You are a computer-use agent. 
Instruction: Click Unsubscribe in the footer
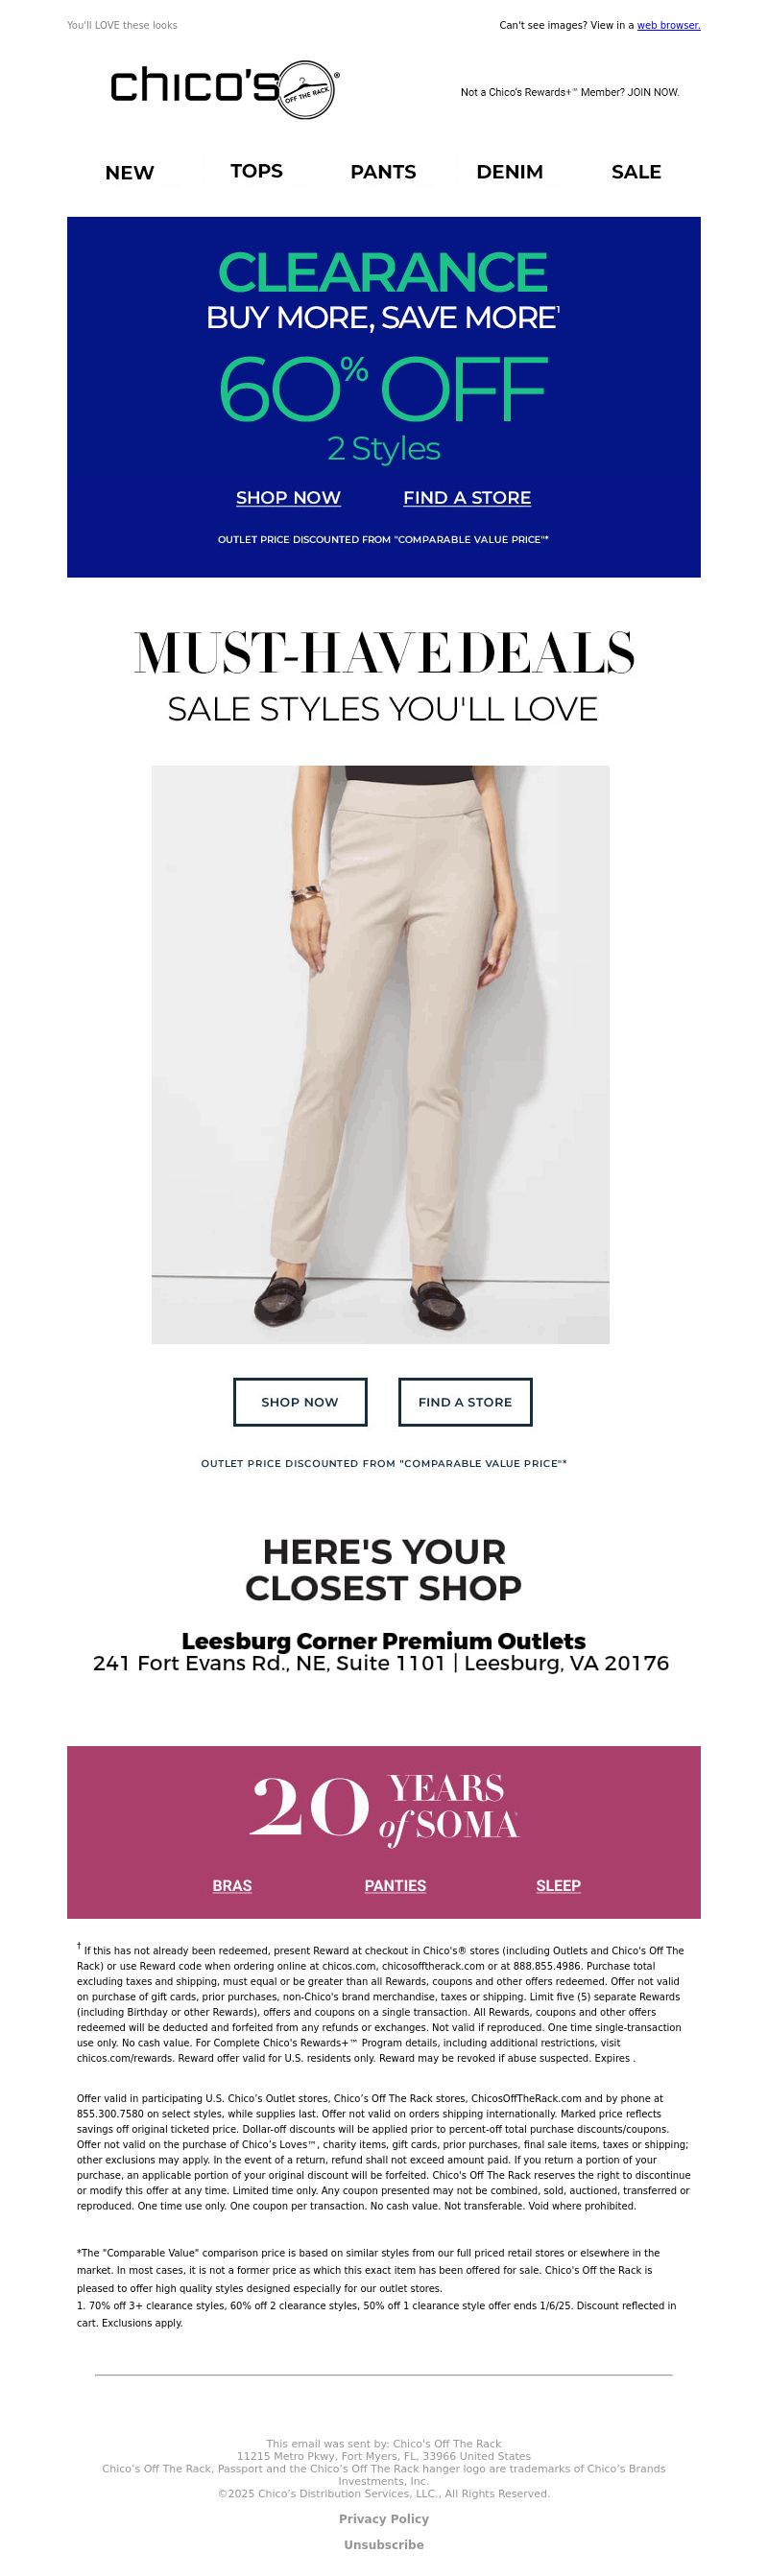pos(384,2545)
